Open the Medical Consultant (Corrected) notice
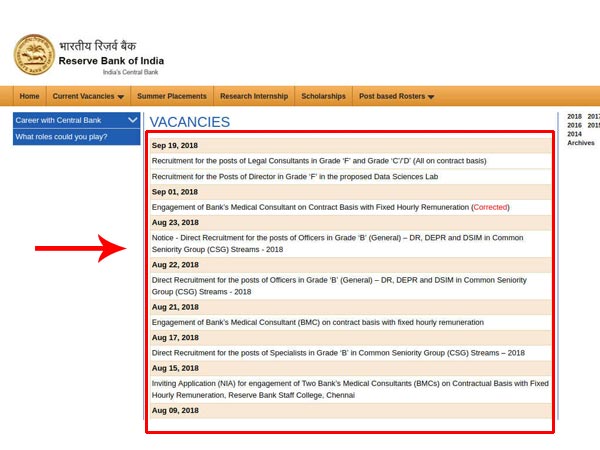Image resolution: width=600 pixels, height=450 pixels. click(330, 207)
